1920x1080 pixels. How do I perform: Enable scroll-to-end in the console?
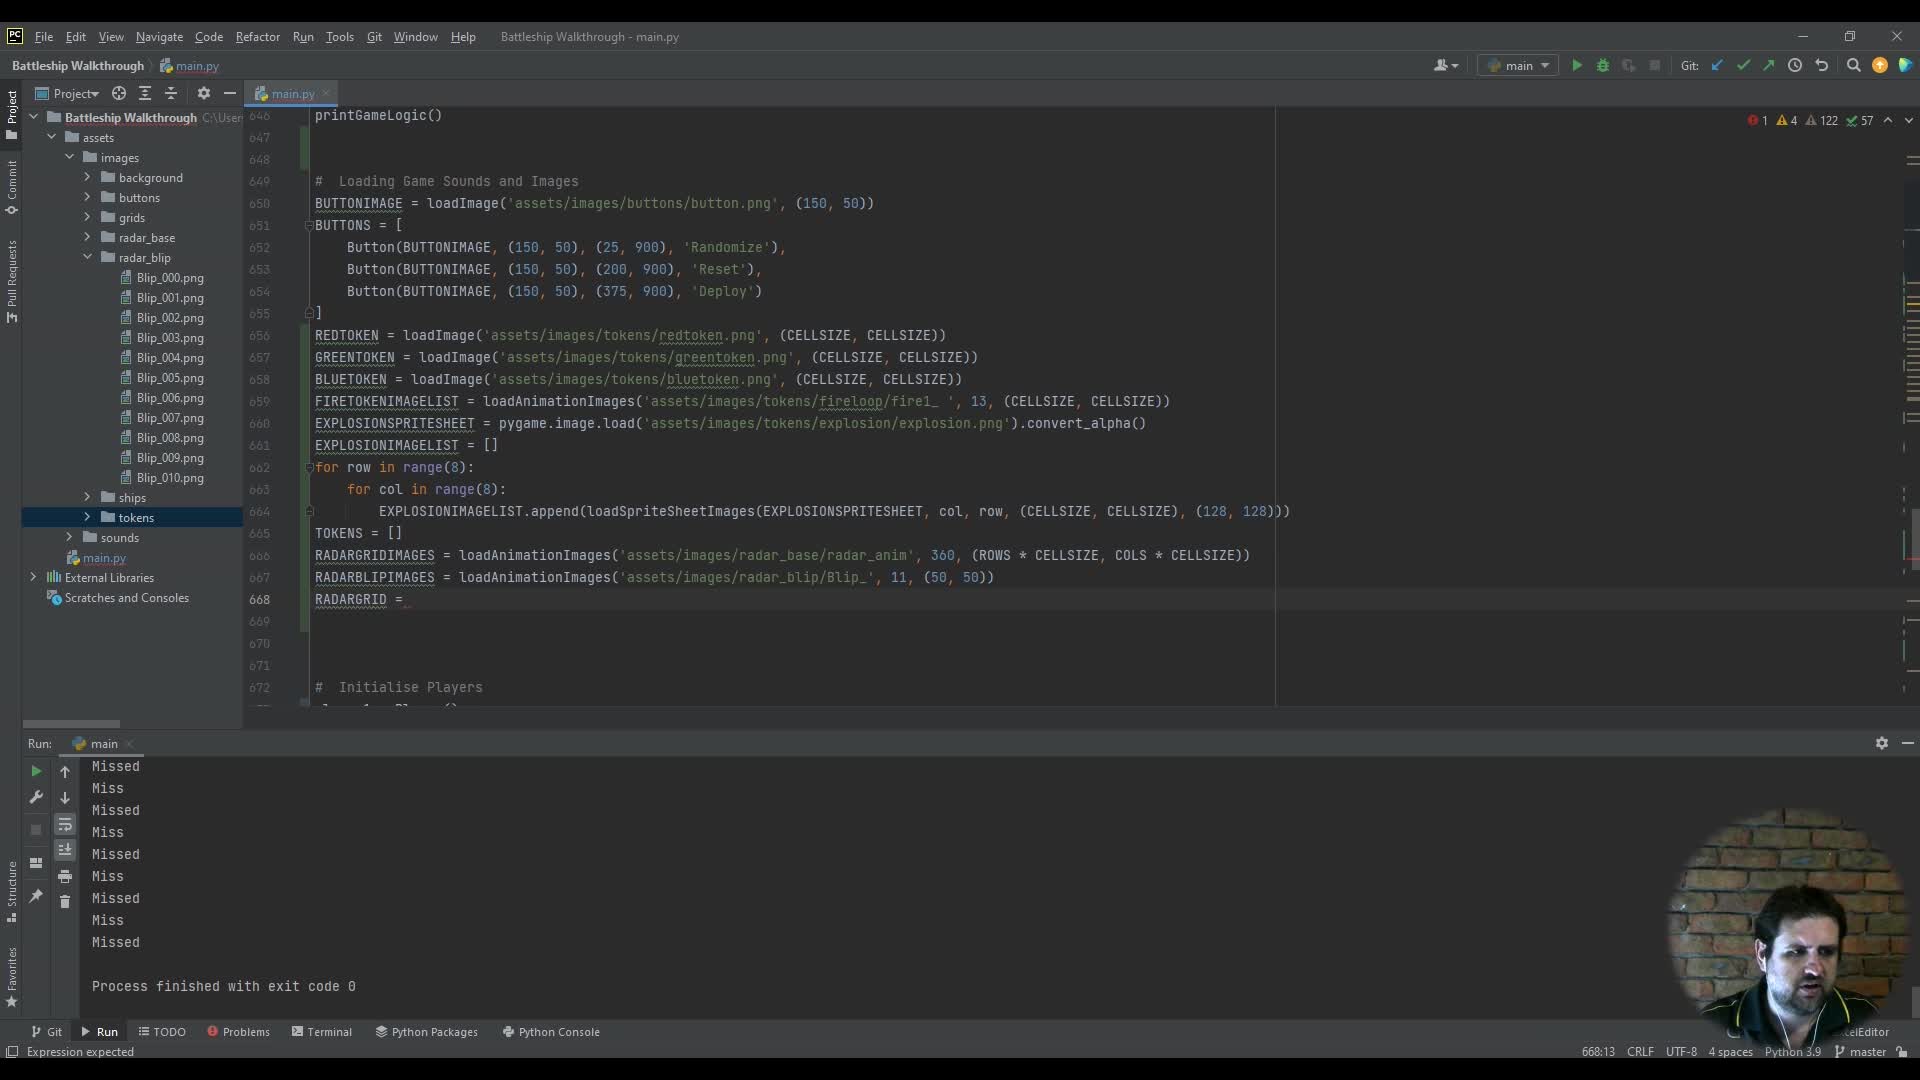pos(64,849)
